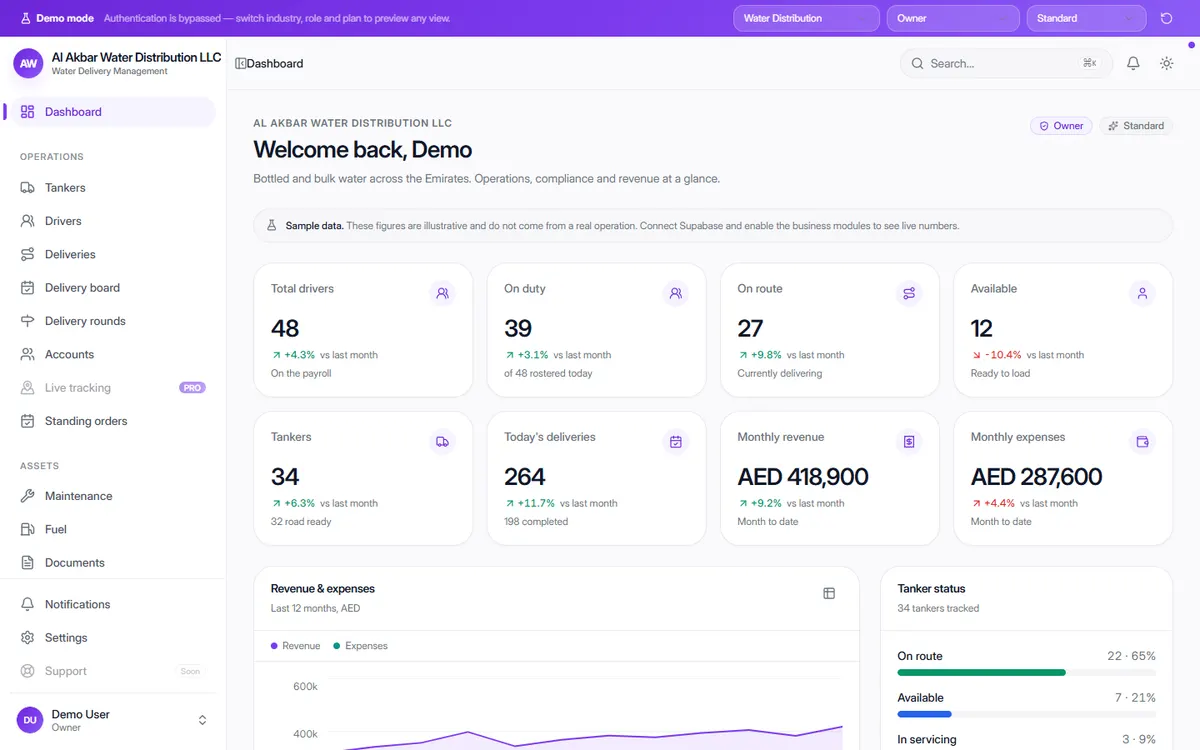
Task: Click the Total drivers card icon
Action: point(442,294)
